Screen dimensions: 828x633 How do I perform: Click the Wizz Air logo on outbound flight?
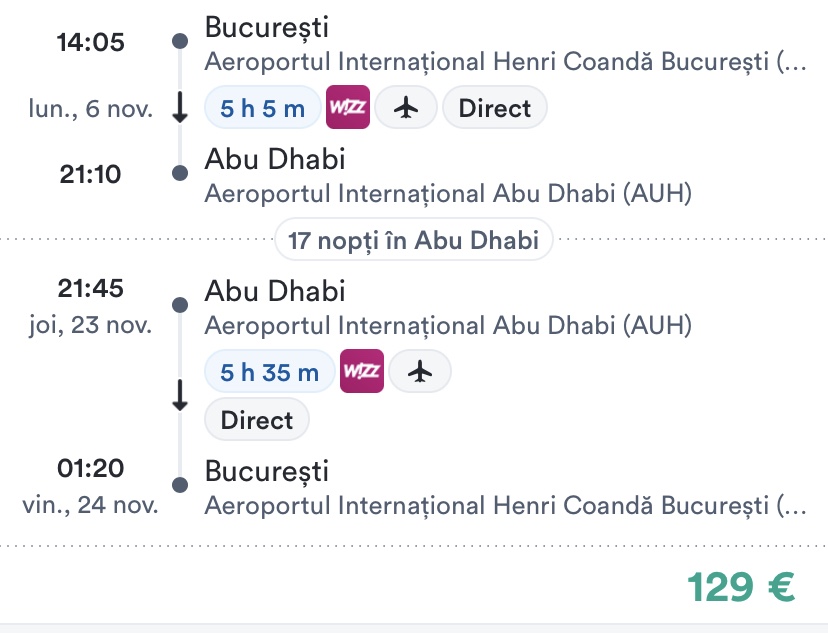[348, 108]
